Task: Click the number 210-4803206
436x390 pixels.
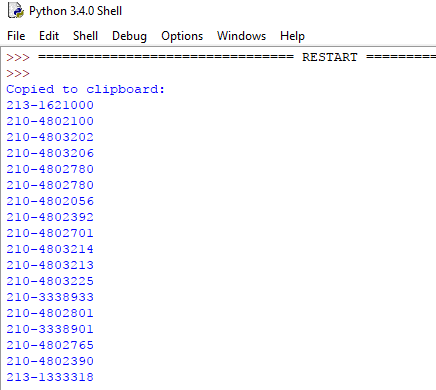Action: click(50, 153)
